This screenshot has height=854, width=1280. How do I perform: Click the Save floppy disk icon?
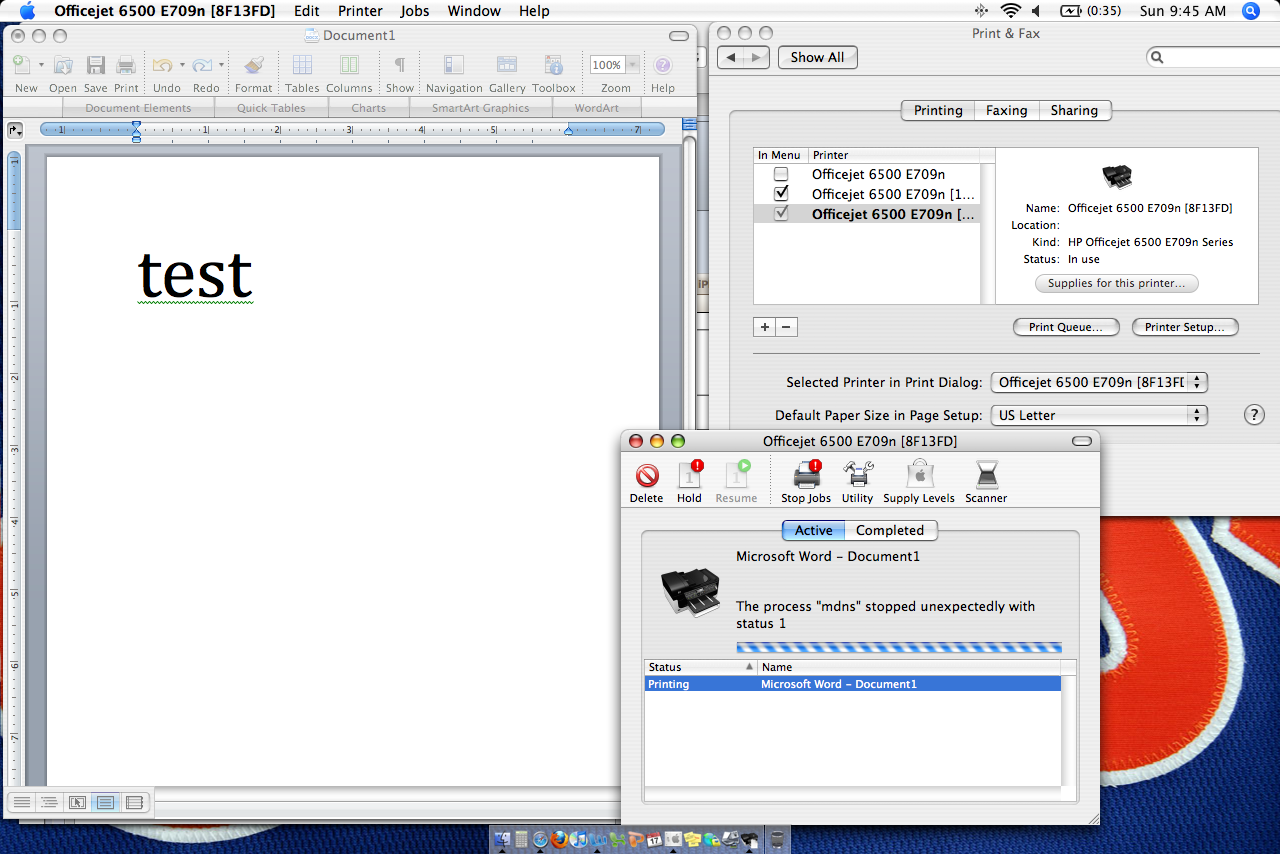tap(96, 66)
